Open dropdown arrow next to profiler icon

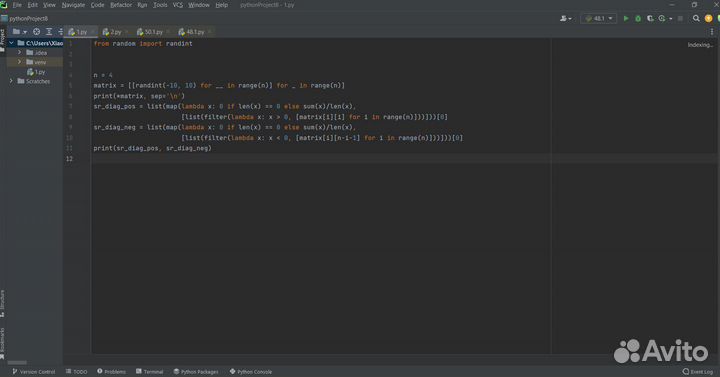(671, 19)
